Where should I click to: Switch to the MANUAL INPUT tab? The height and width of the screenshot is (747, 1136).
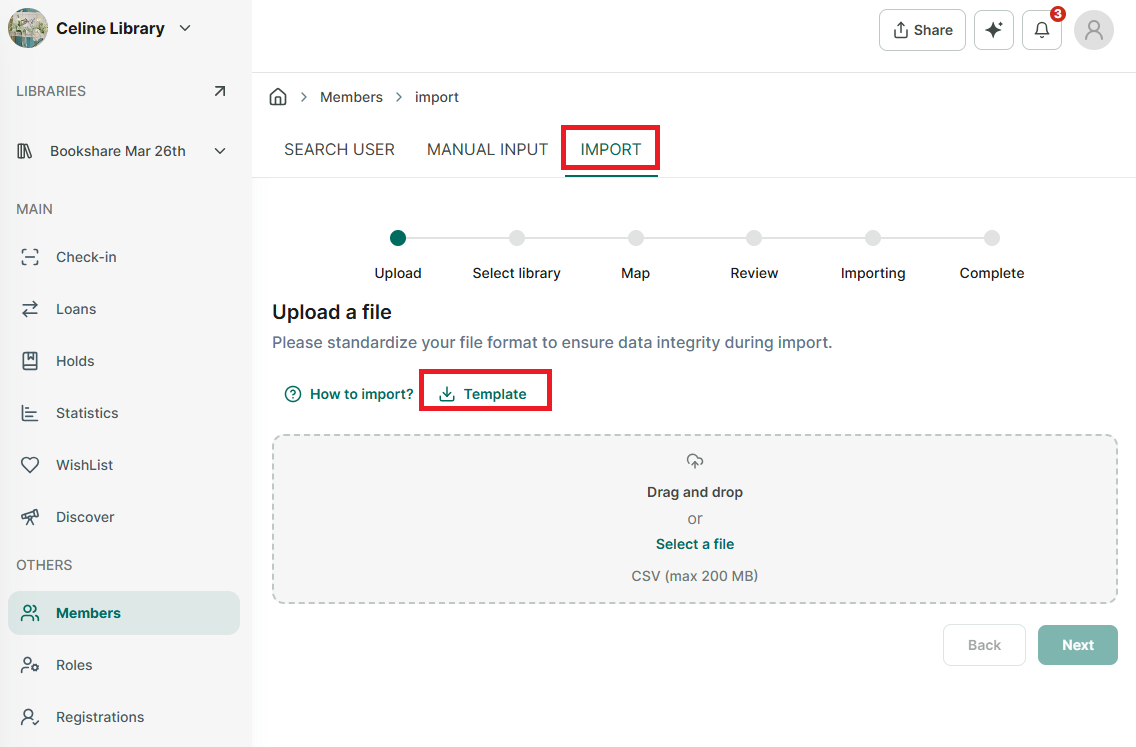pyautogui.click(x=488, y=149)
